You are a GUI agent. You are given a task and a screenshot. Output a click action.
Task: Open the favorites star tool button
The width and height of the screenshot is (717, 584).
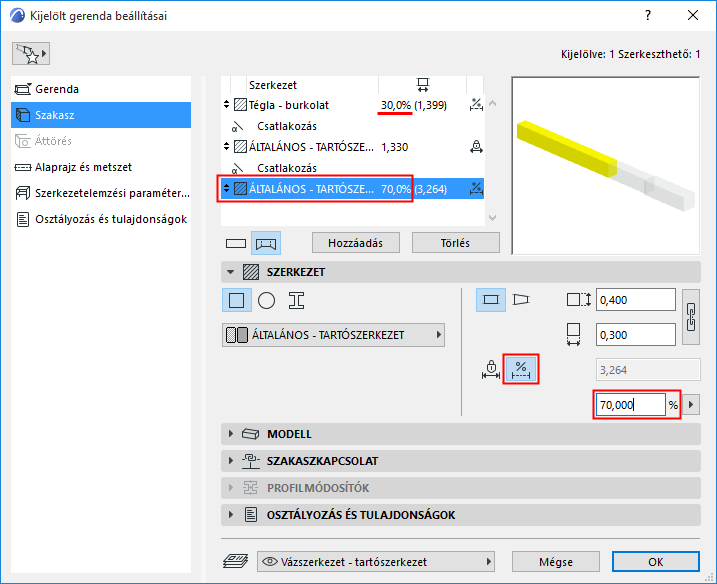coord(31,54)
